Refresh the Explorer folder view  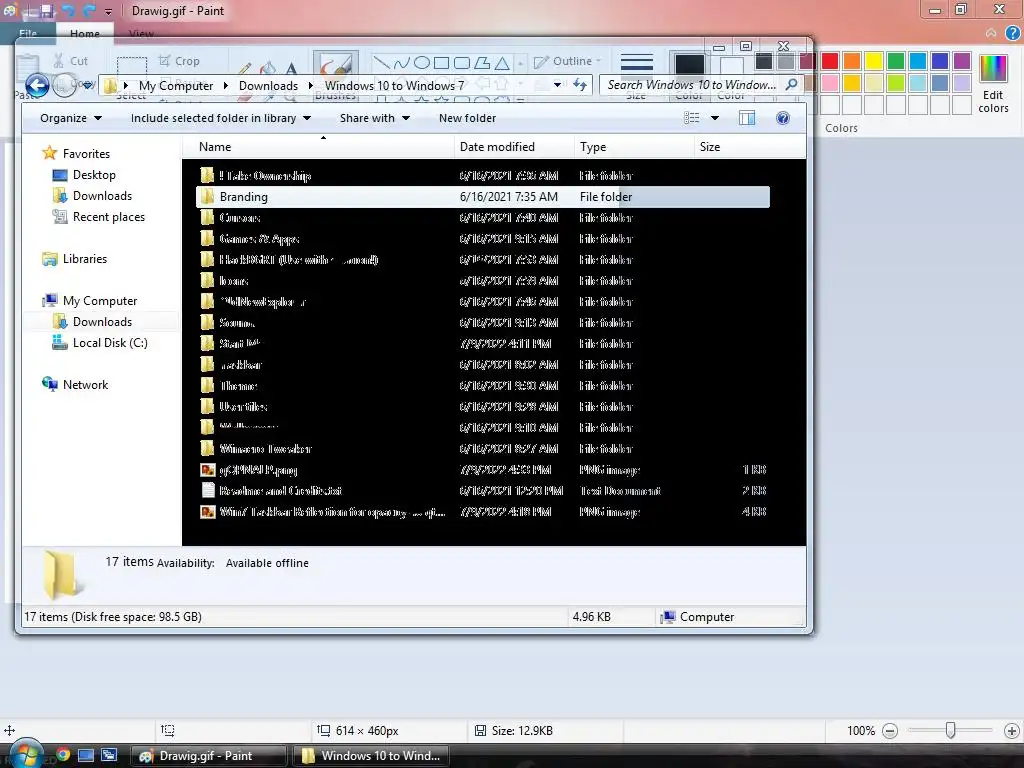point(580,85)
